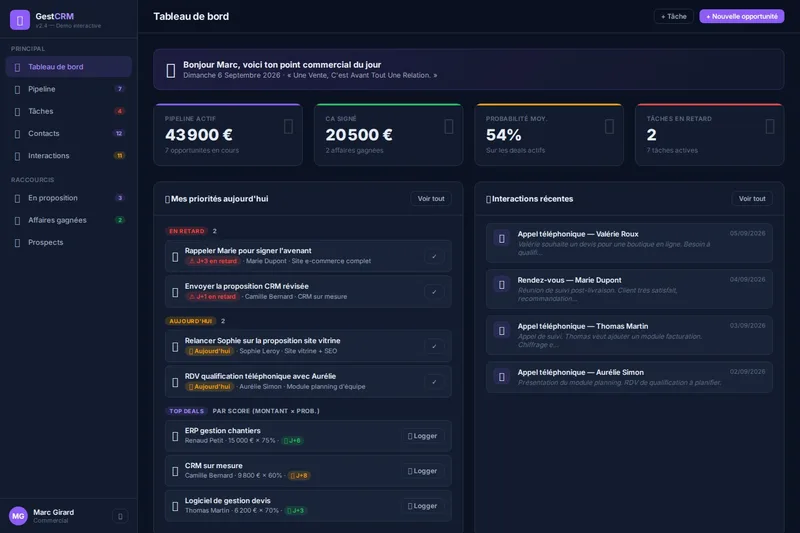The height and width of the screenshot is (533, 800).
Task: Click the Aurélie Simon phone call icon
Action: click(502, 376)
